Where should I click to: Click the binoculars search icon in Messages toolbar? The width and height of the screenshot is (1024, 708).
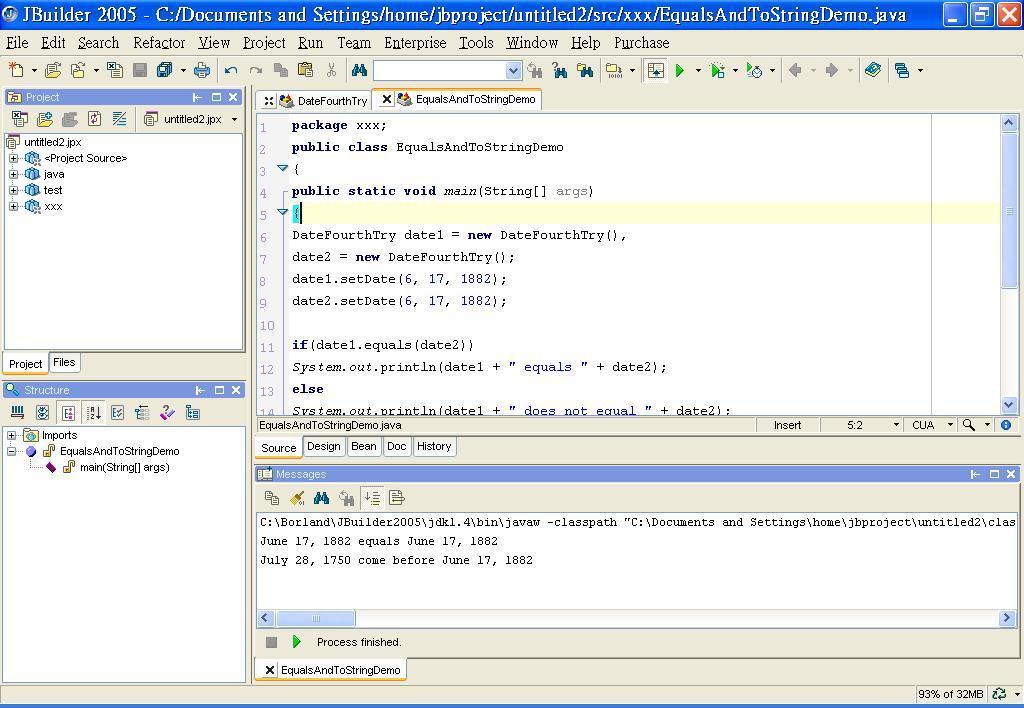321,498
